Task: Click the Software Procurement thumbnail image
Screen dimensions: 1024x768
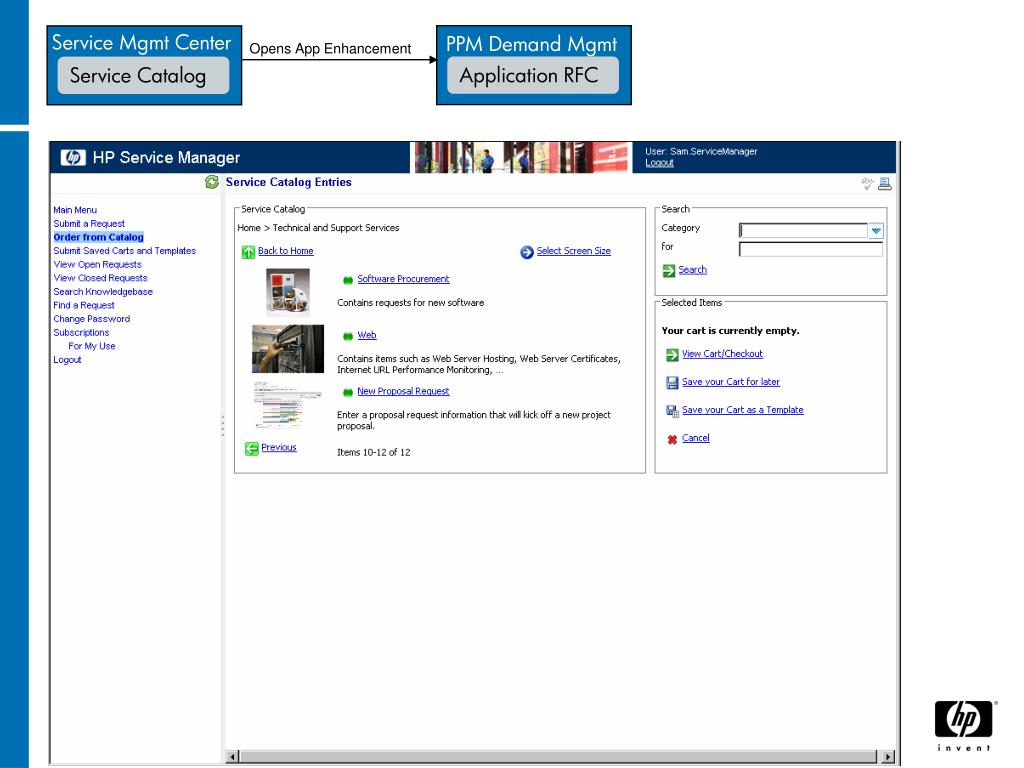Action: (x=288, y=292)
